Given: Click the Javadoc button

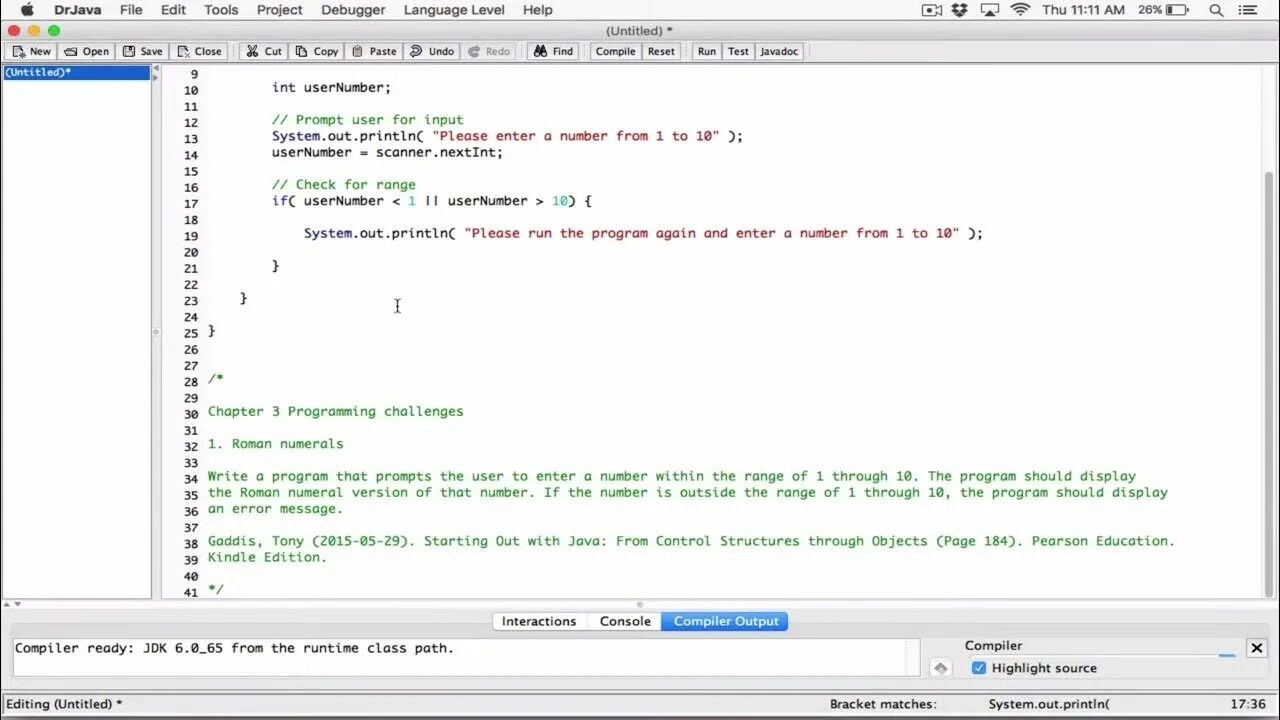Looking at the screenshot, I should pyautogui.click(x=779, y=51).
